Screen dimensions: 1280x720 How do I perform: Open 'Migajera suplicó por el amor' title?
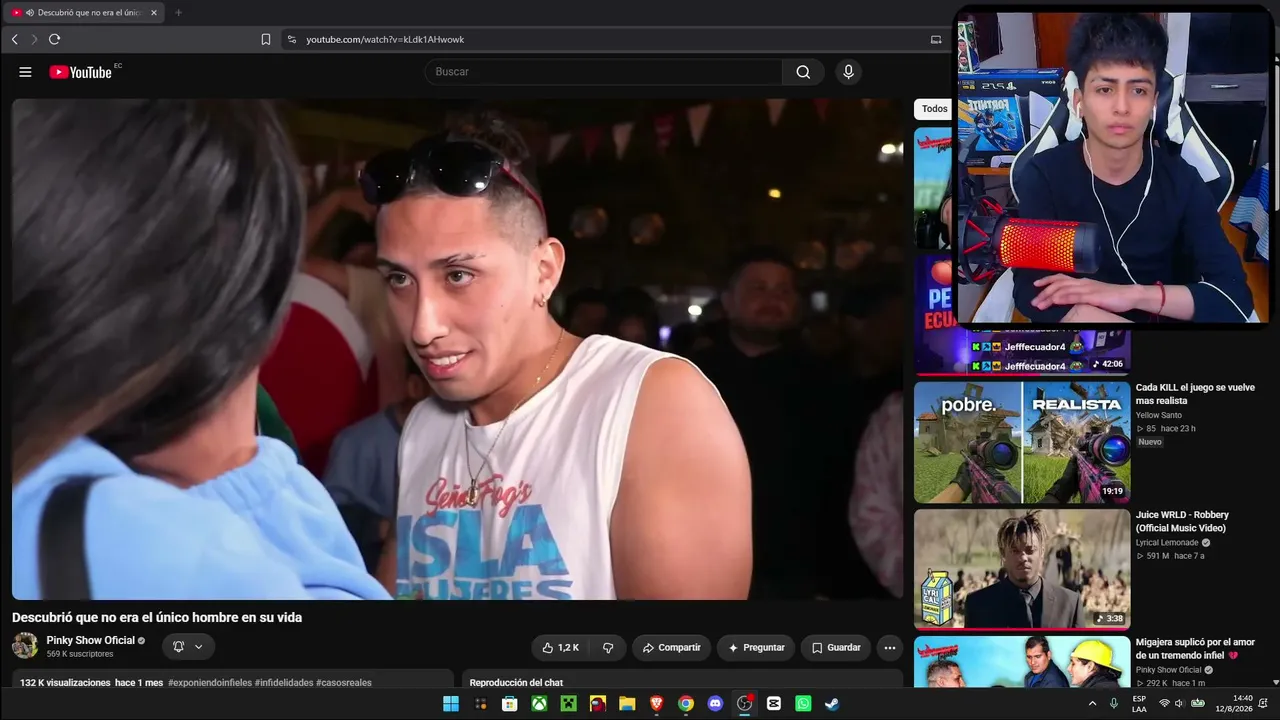click(1195, 649)
